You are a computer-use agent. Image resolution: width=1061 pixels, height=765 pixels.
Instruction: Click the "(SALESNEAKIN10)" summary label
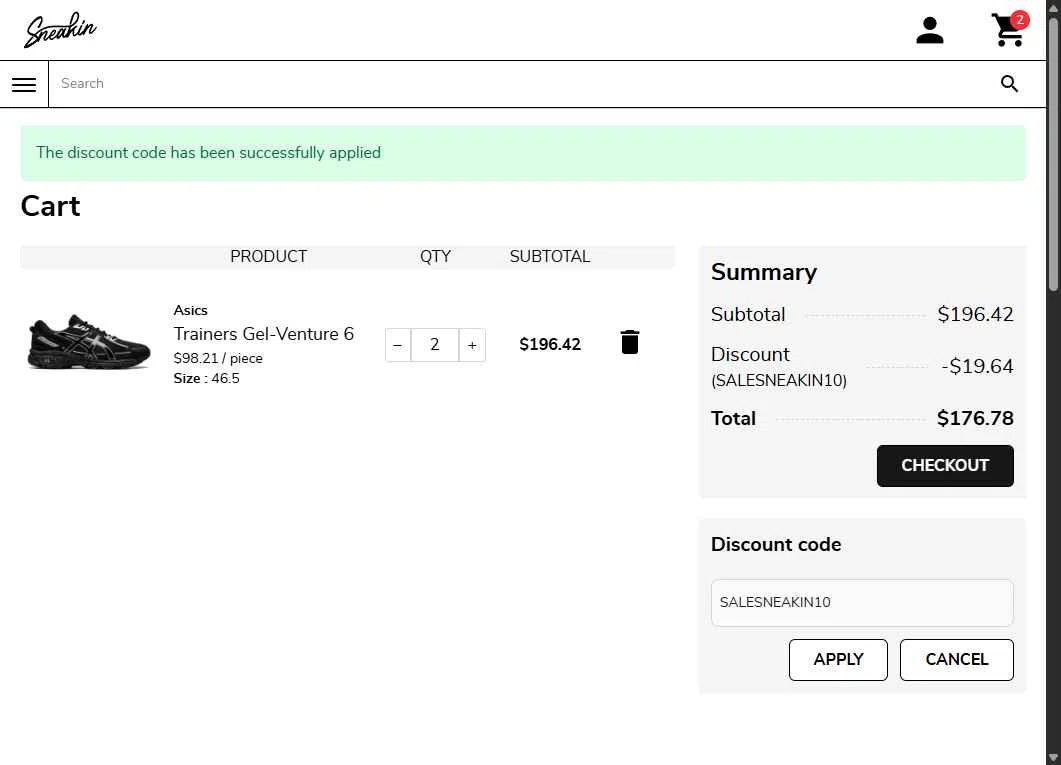779,381
